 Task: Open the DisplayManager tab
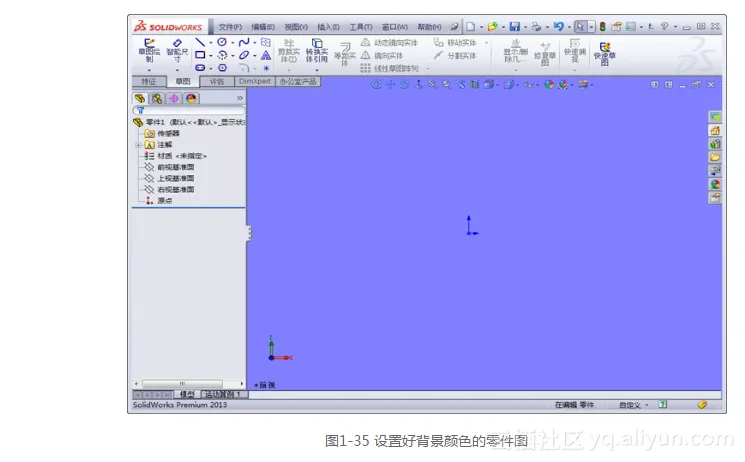pos(191,98)
